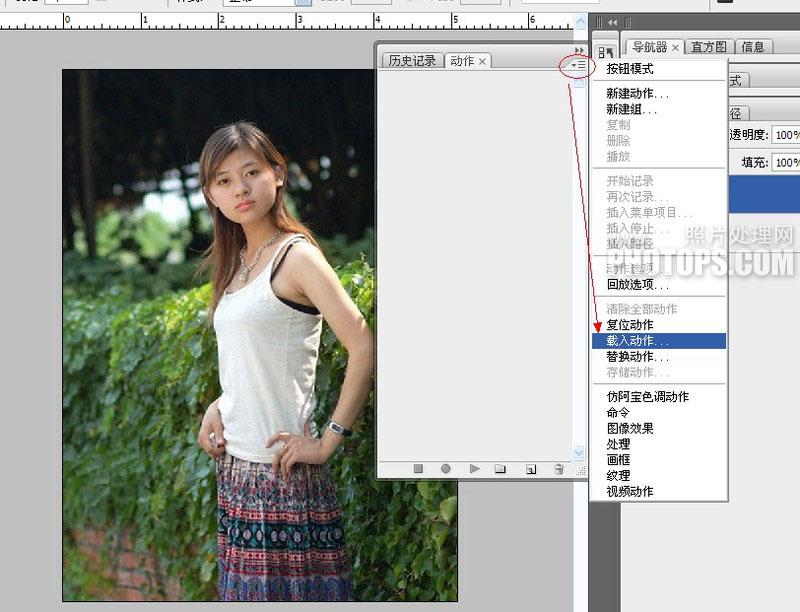Switch to the 历史记录 tab
The image size is (800, 612).
[x=412, y=61]
